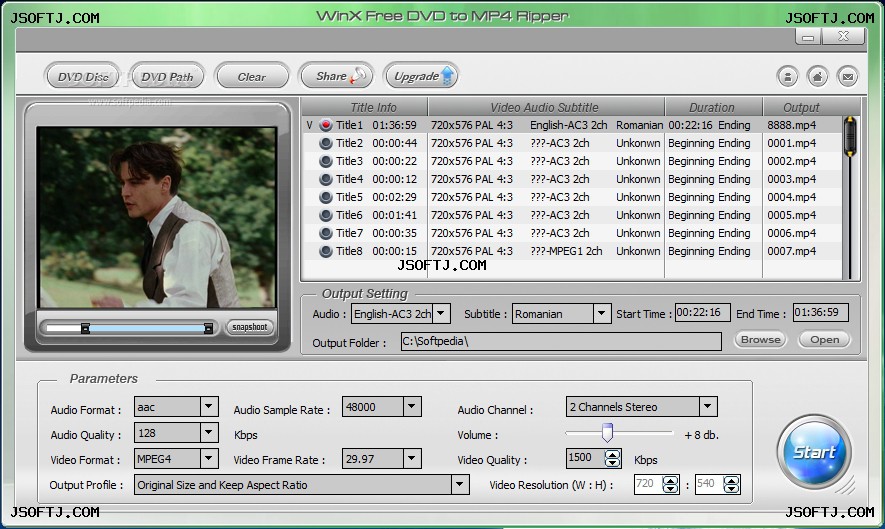
Task: Browse for an output folder
Action: click(x=760, y=339)
